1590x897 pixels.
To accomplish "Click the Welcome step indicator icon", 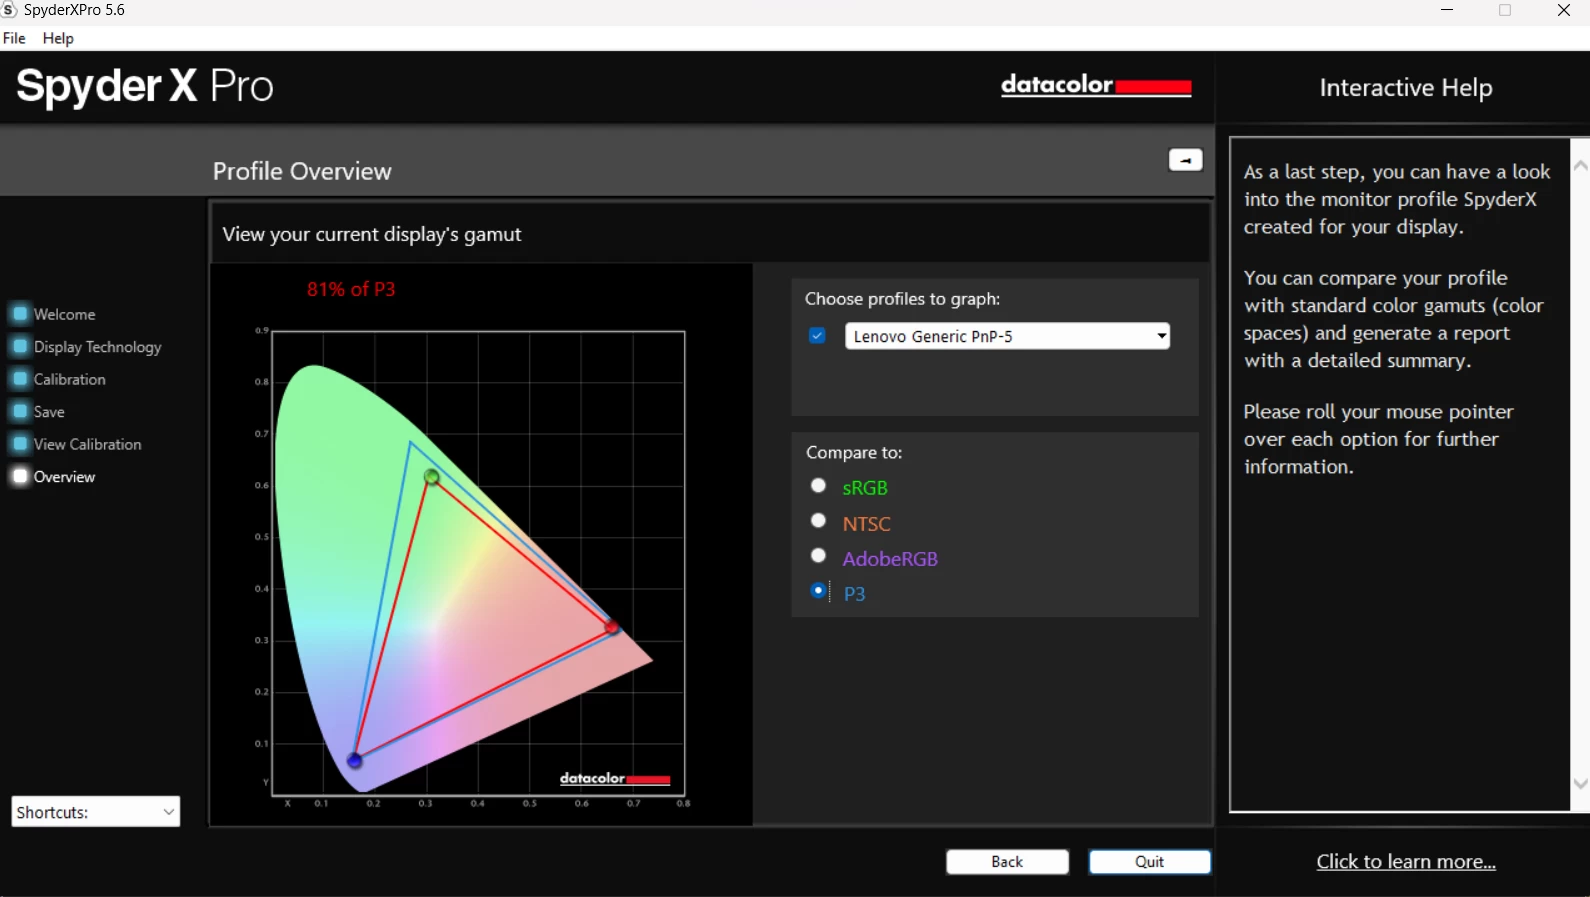I will 20,314.
